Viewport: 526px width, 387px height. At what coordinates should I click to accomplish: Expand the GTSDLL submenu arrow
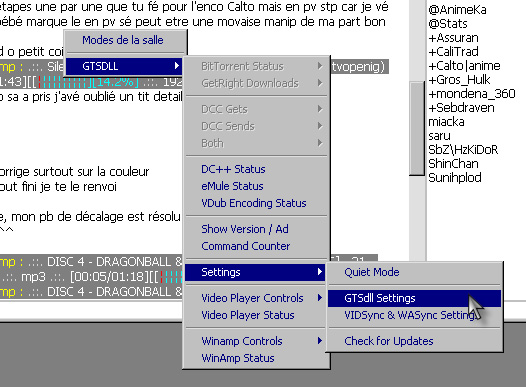coord(177,66)
